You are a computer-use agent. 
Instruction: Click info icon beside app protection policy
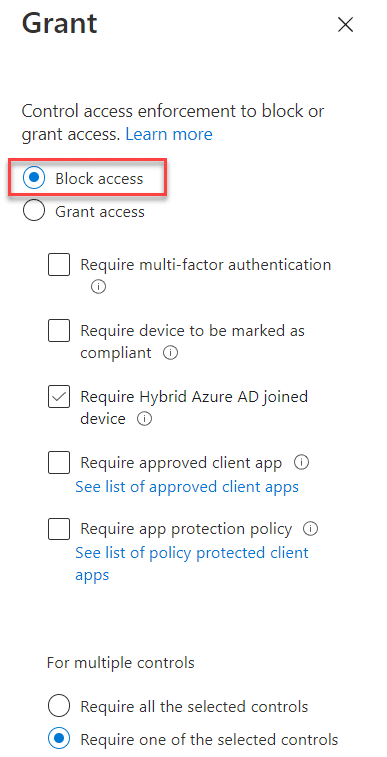[x=311, y=529]
